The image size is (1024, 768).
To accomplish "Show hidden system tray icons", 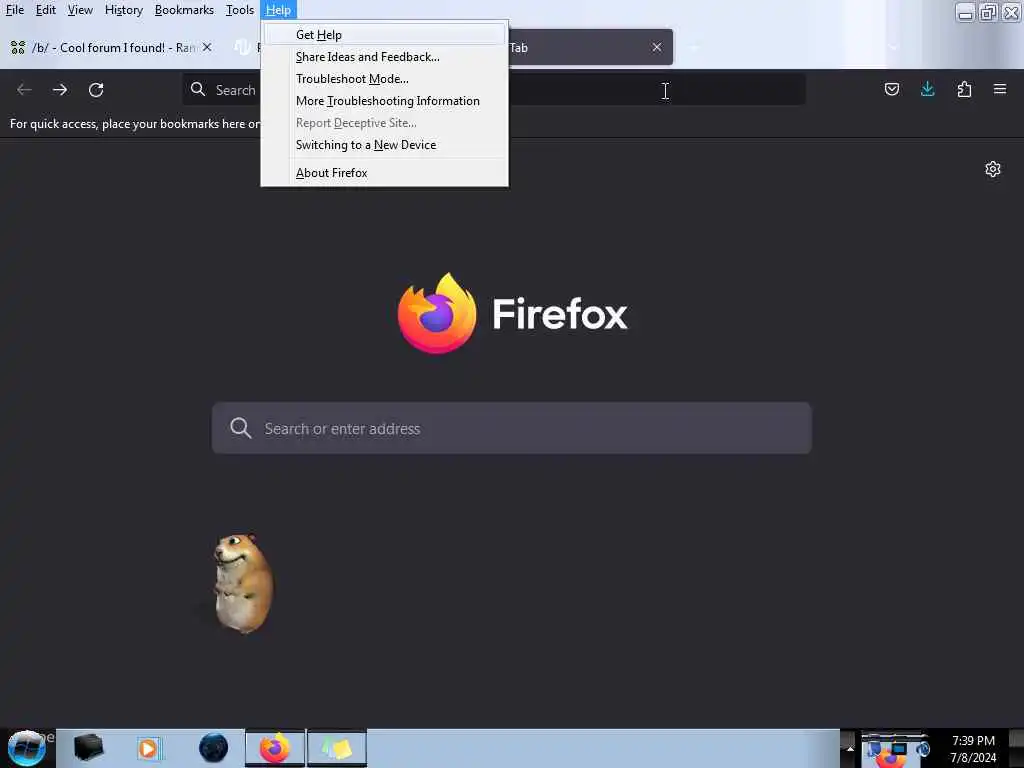I will point(849,748).
